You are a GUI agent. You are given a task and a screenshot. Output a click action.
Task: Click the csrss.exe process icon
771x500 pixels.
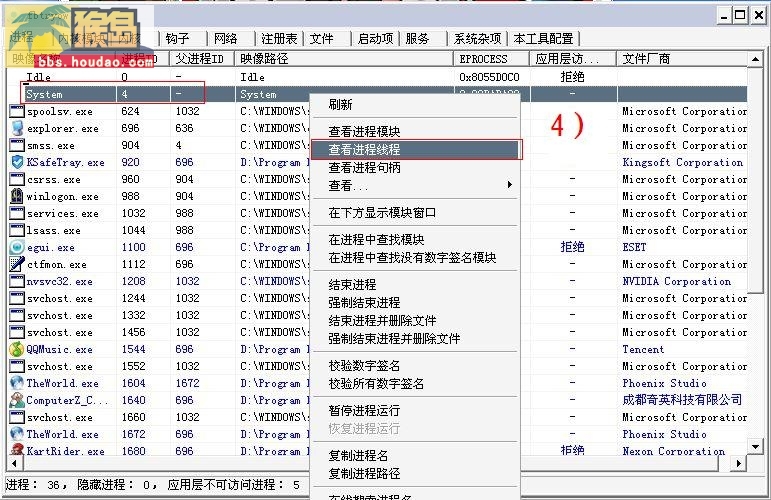point(17,179)
